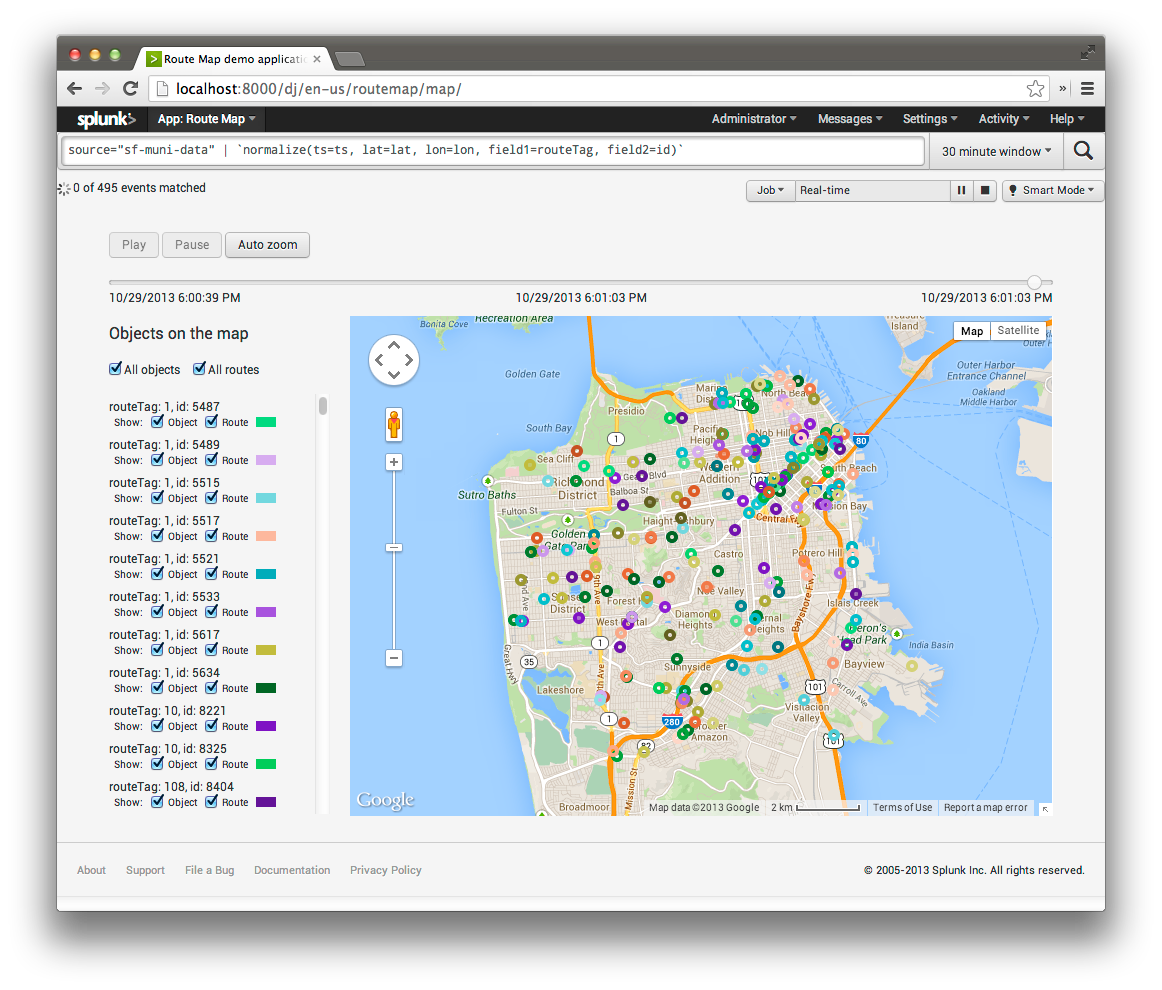
Task: Select the Street View pegman
Action: (394, 425)
